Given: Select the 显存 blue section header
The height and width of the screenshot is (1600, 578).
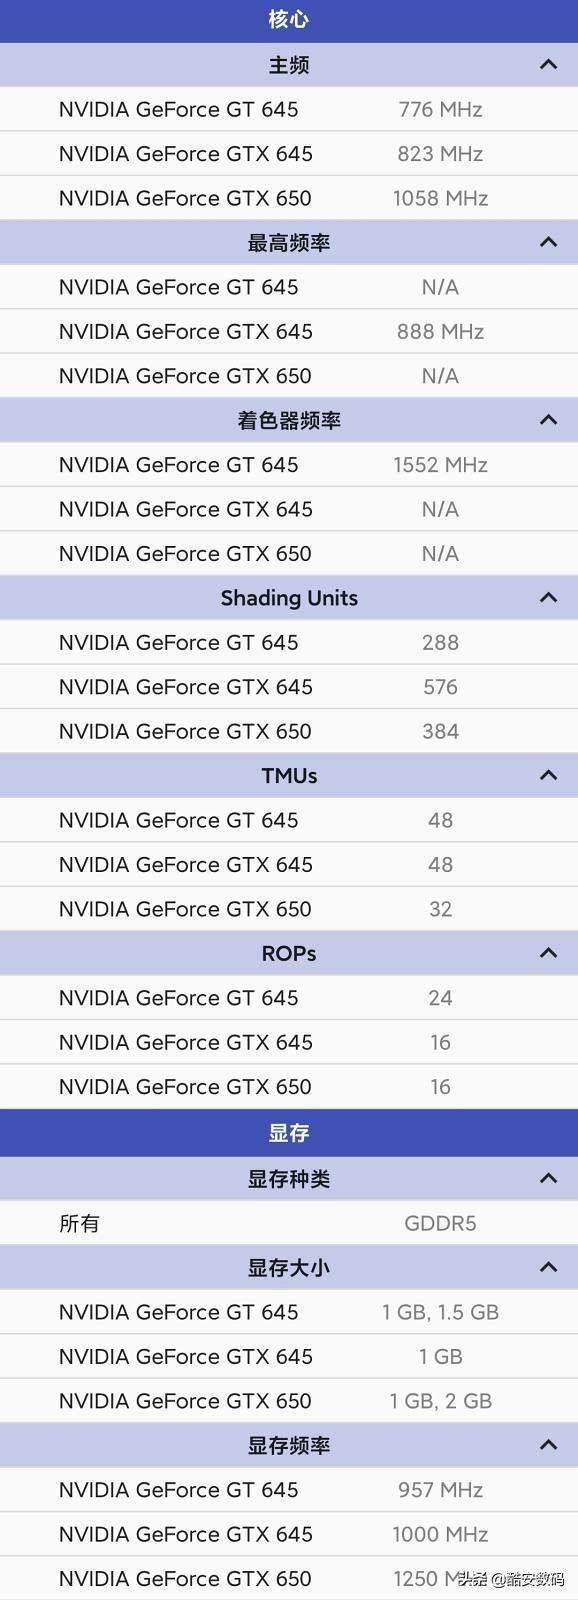Looking at the screenshot, I should click(289, 1133).
